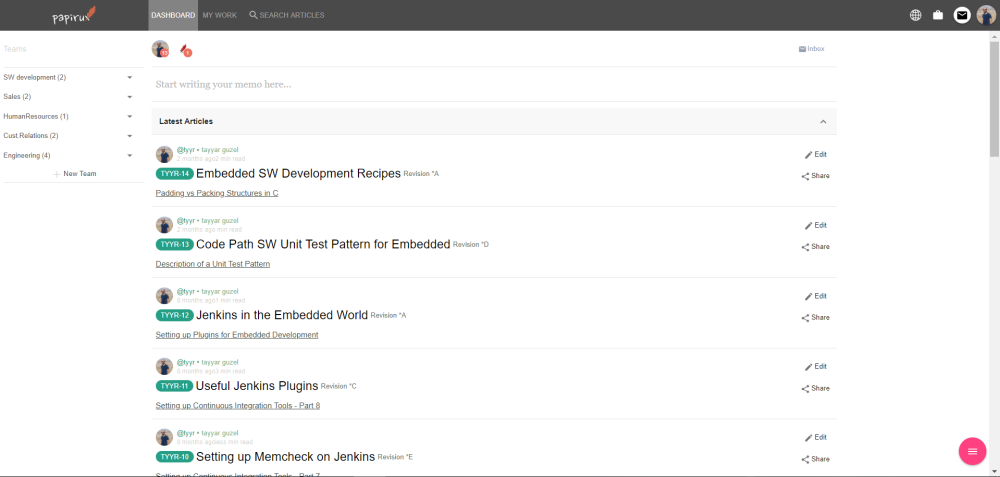Click the memo writing input field
Image resolution: width=1000 pixels, height=477 pixels.
click(x=490, y=84)
